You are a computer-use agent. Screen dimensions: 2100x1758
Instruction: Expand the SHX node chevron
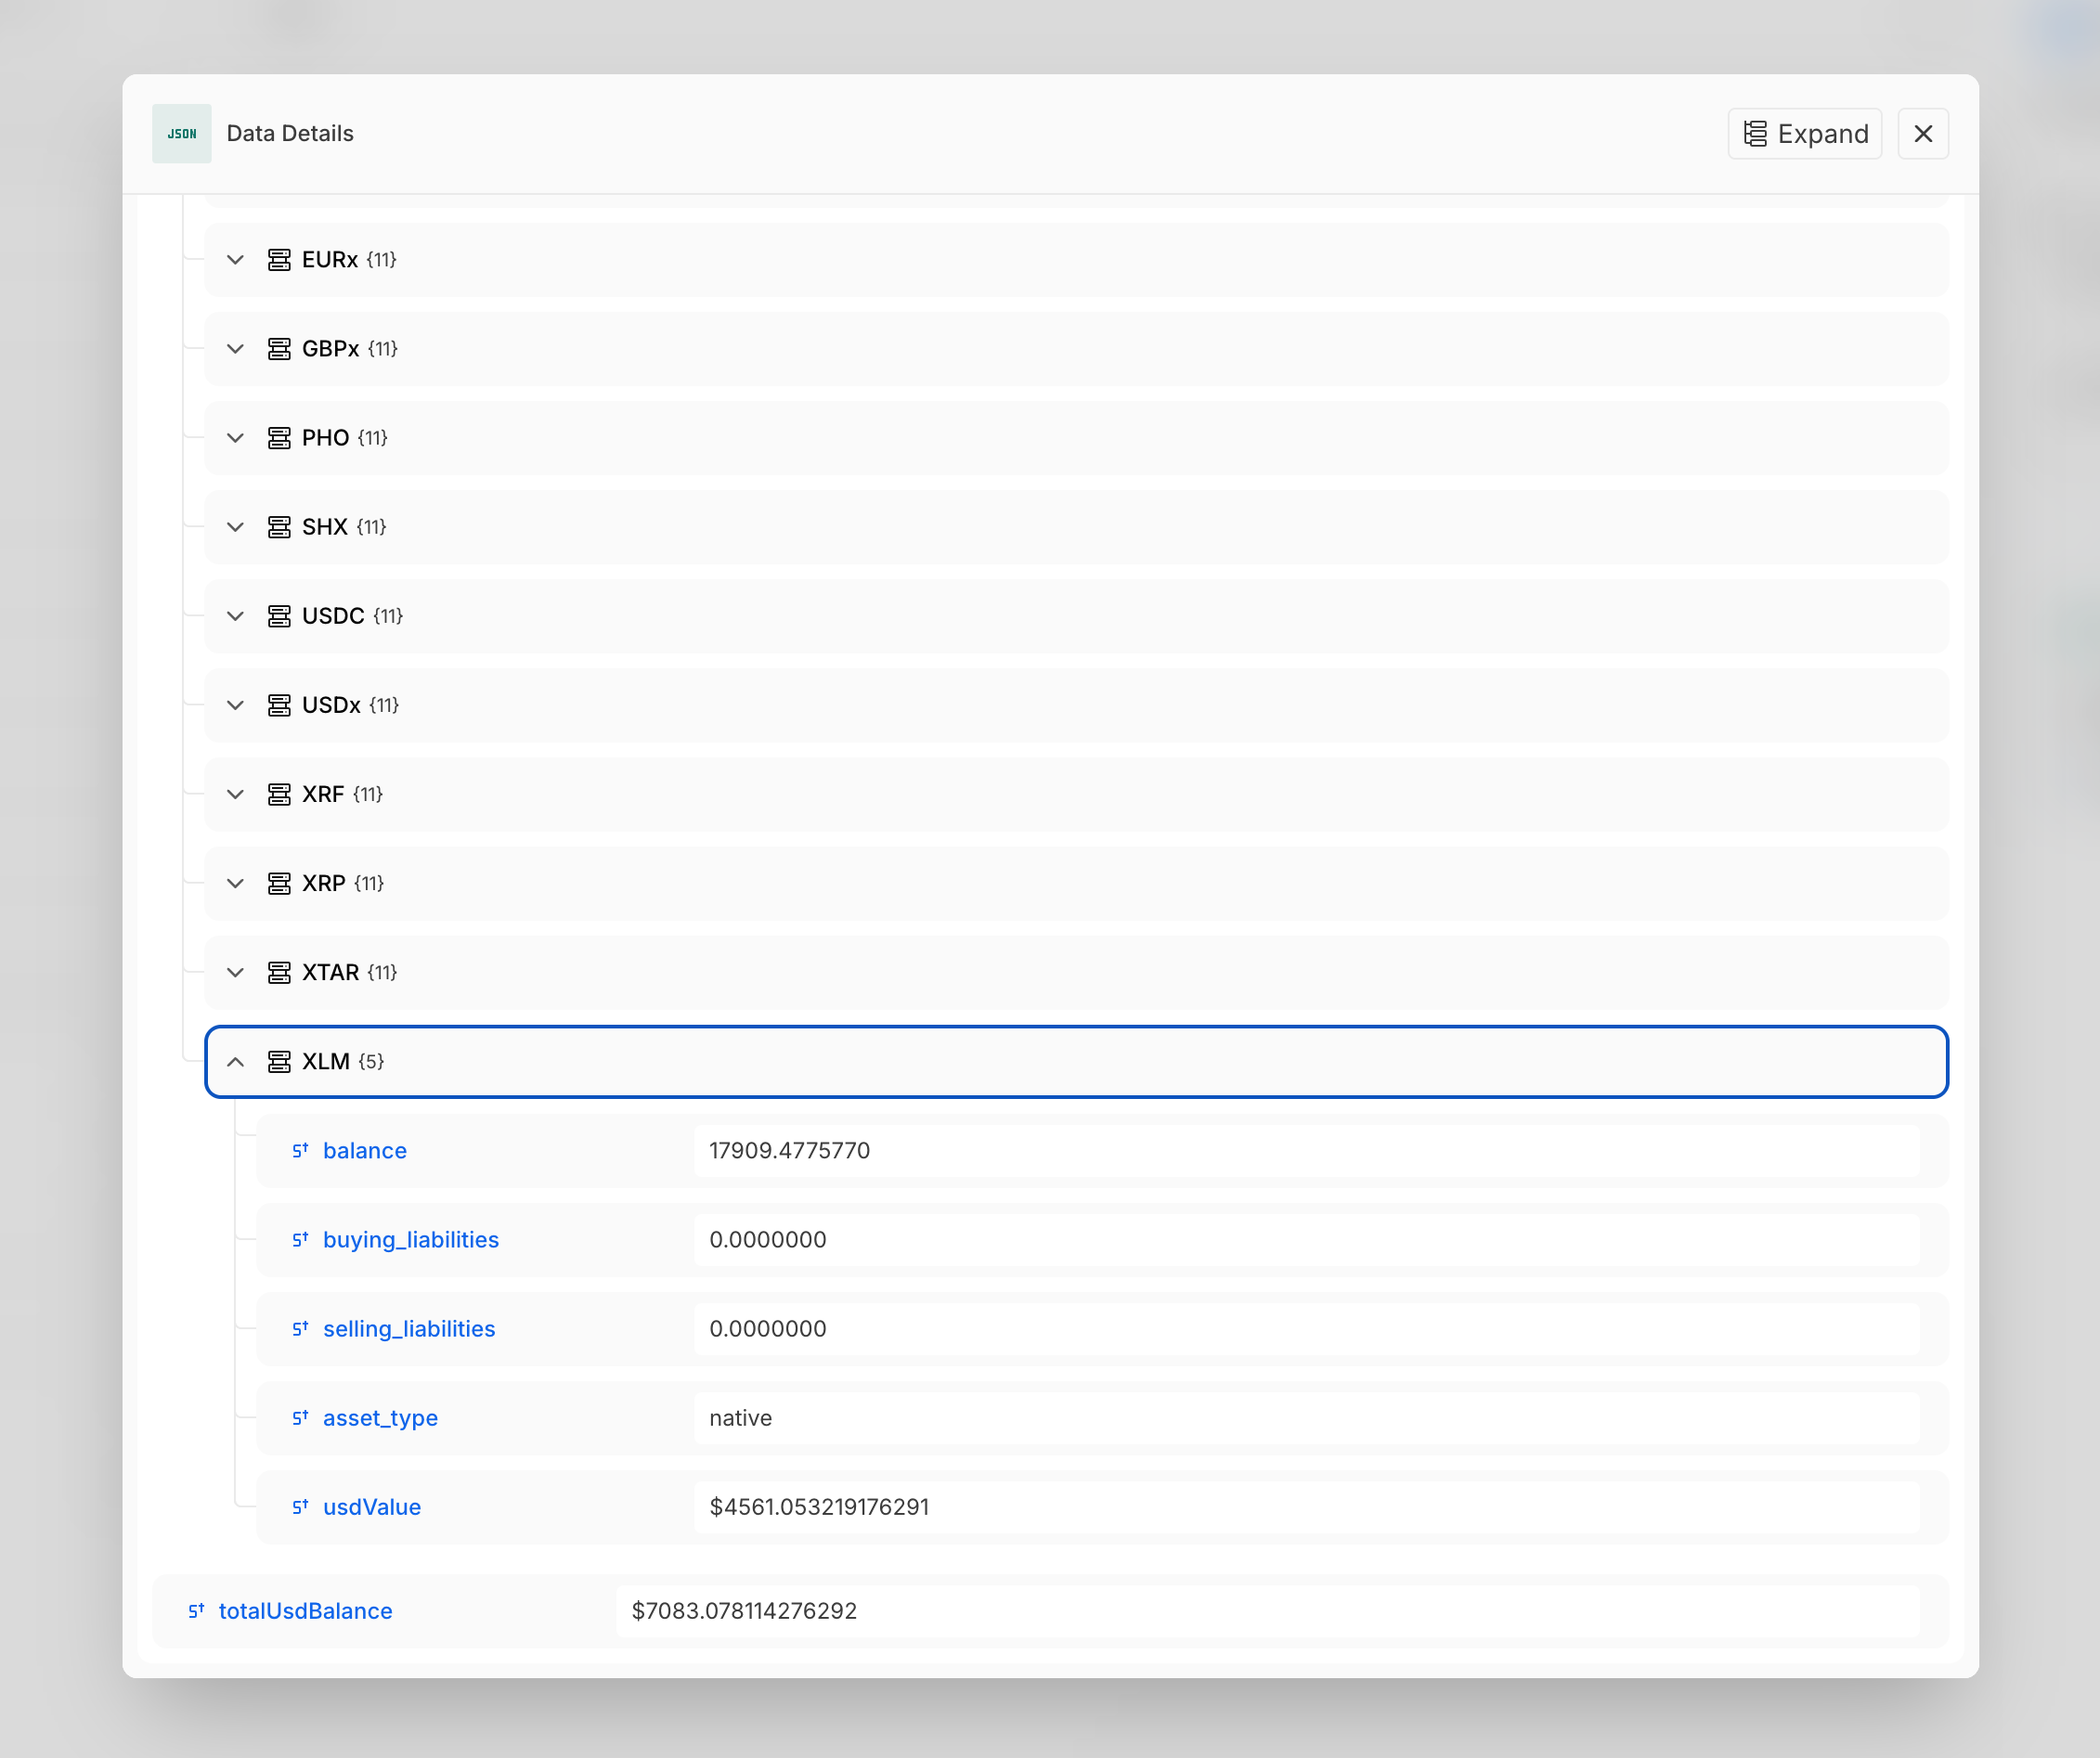[235, 527]
